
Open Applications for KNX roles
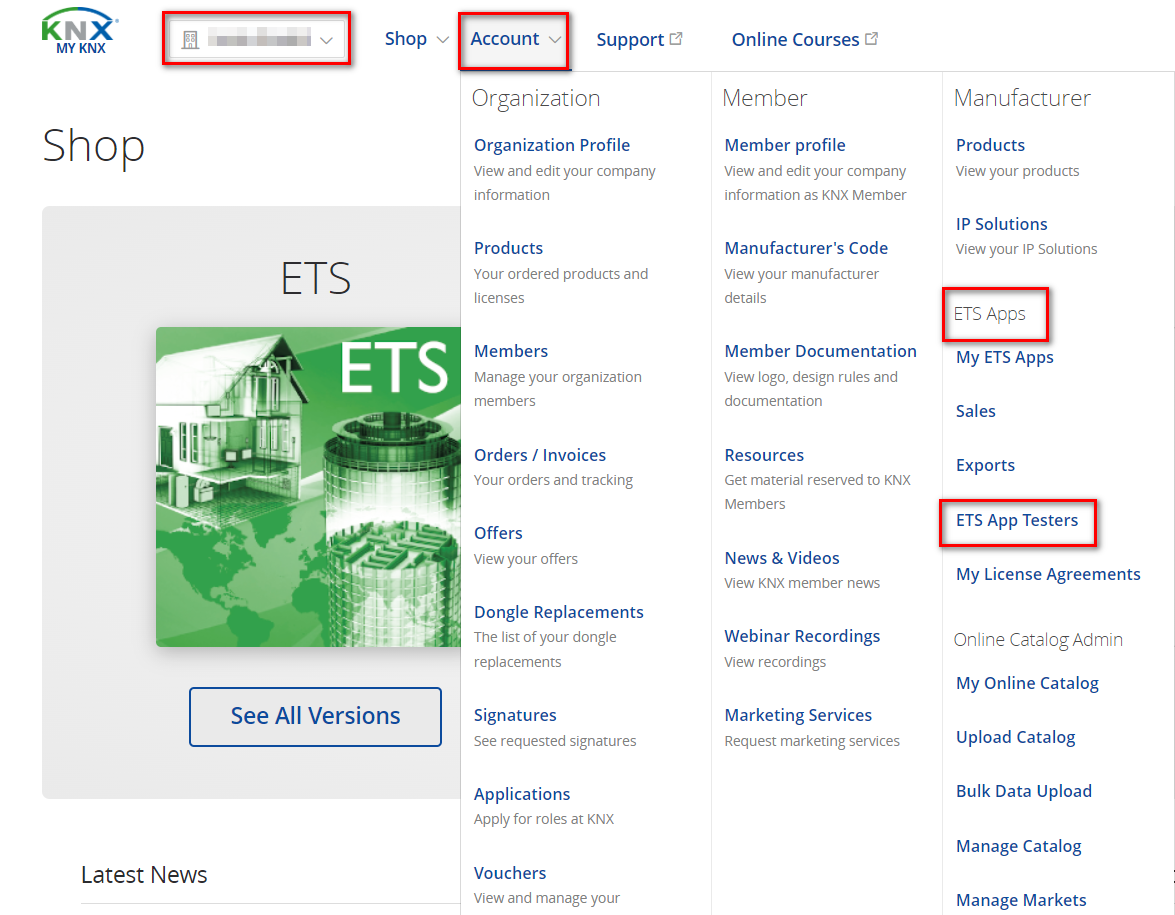522,794
